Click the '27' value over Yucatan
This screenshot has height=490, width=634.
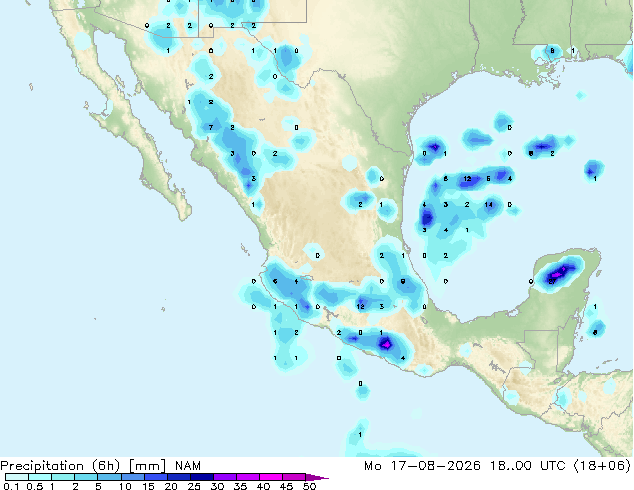point(552,281)
